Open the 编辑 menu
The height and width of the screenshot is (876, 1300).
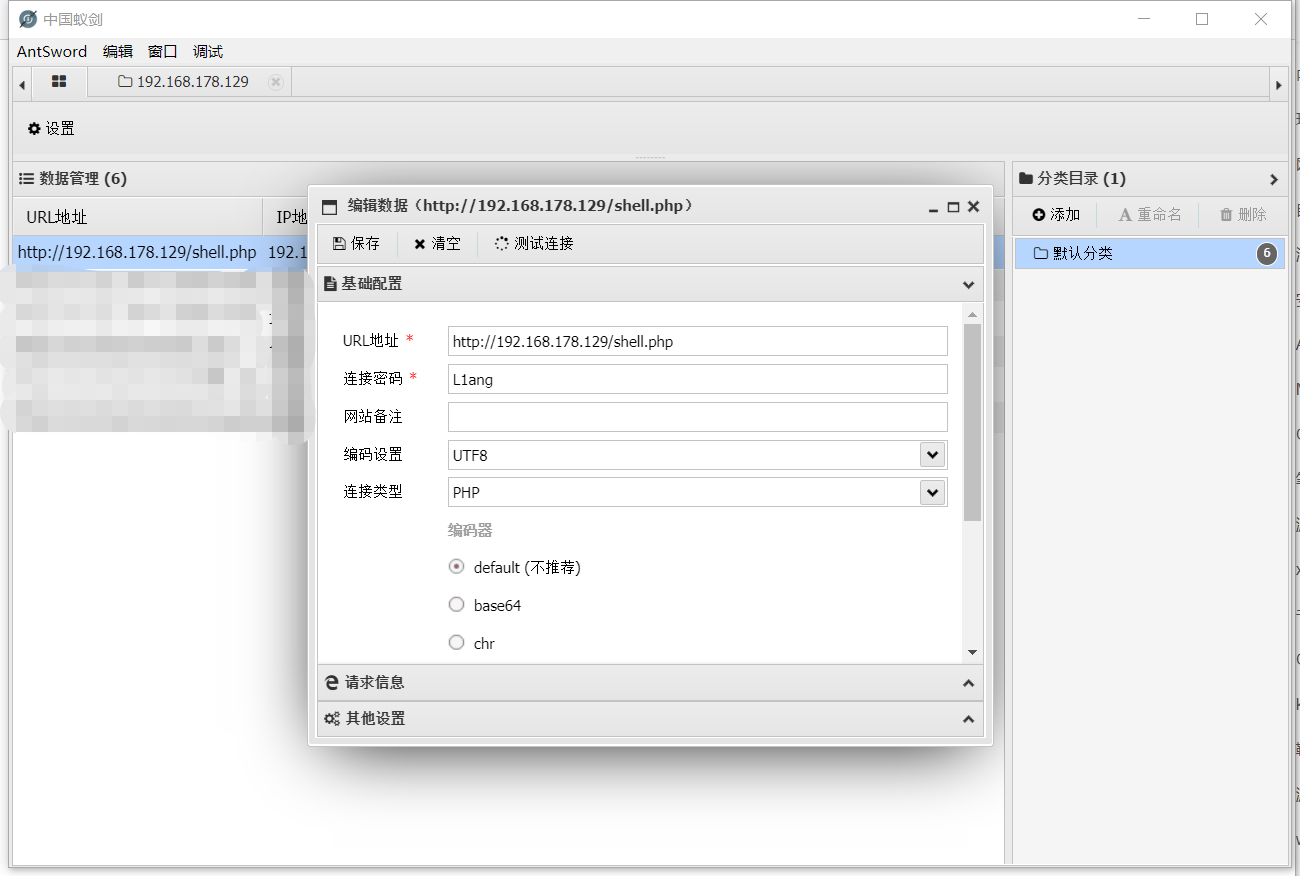click(x=117, y=52)
